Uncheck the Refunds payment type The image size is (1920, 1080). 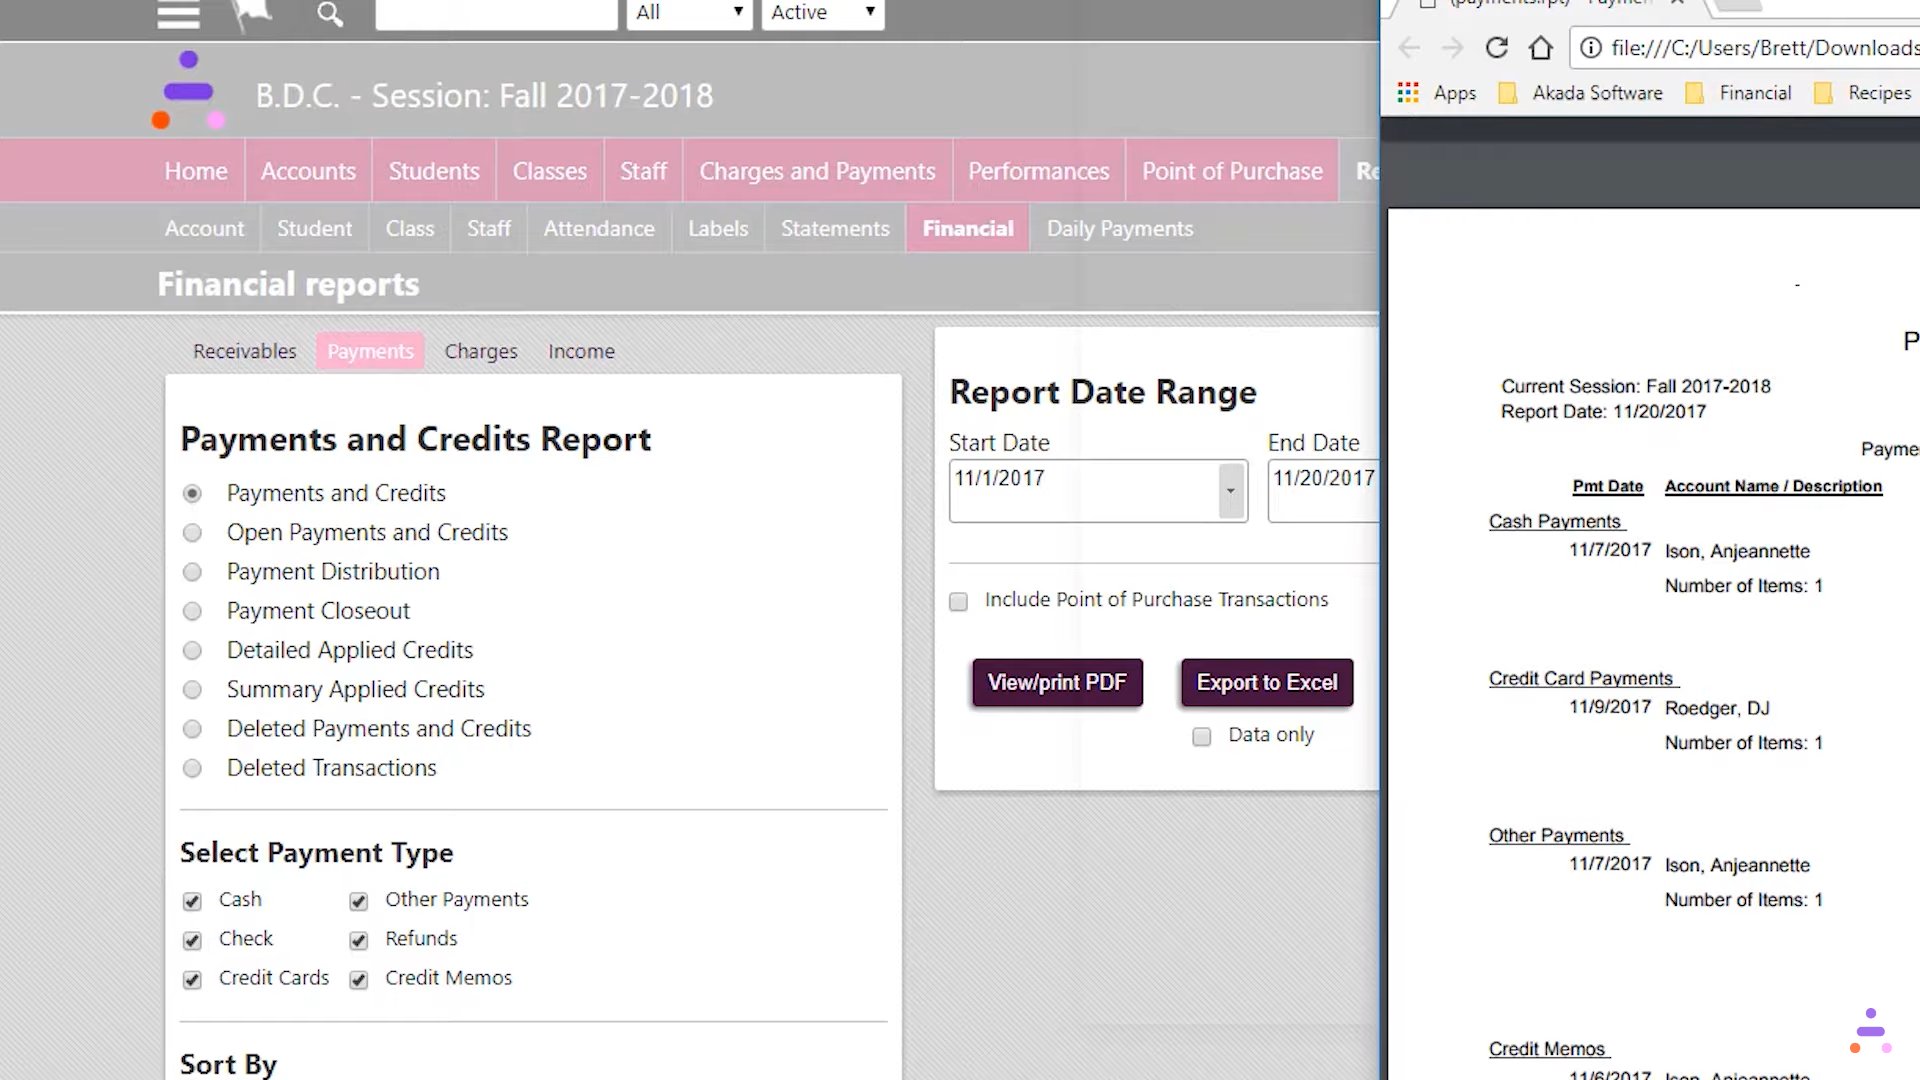[x=358, y=940]
